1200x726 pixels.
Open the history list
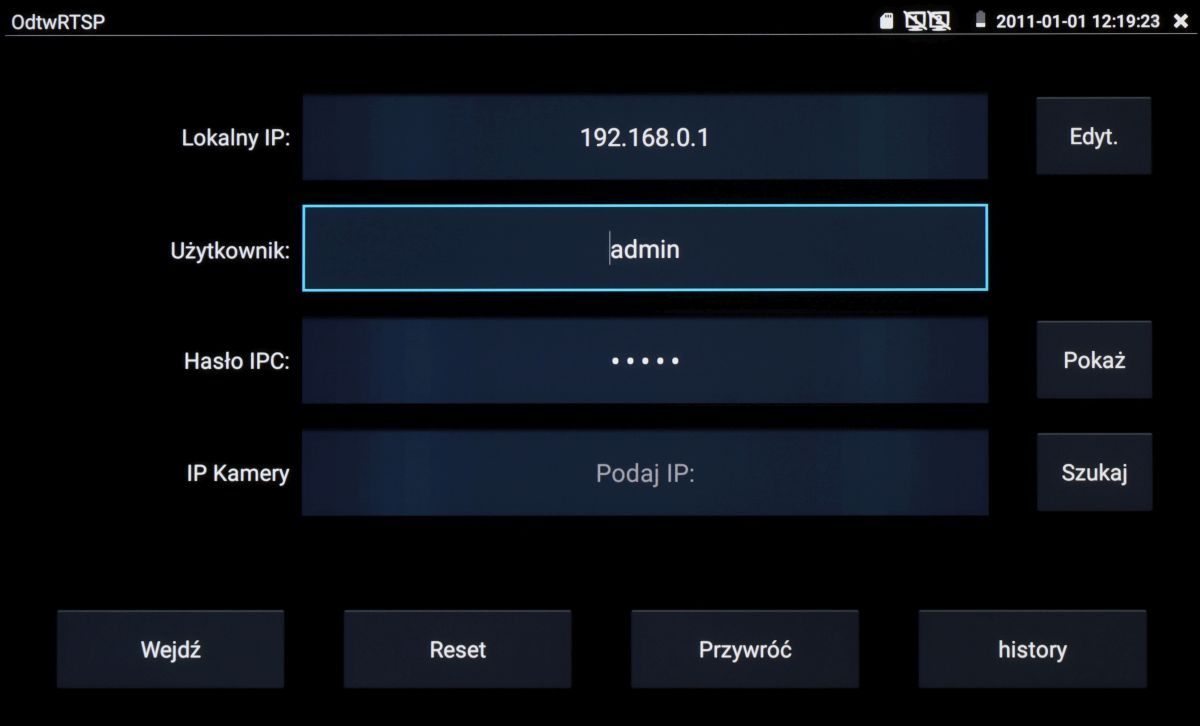[x=1032, y=650]
